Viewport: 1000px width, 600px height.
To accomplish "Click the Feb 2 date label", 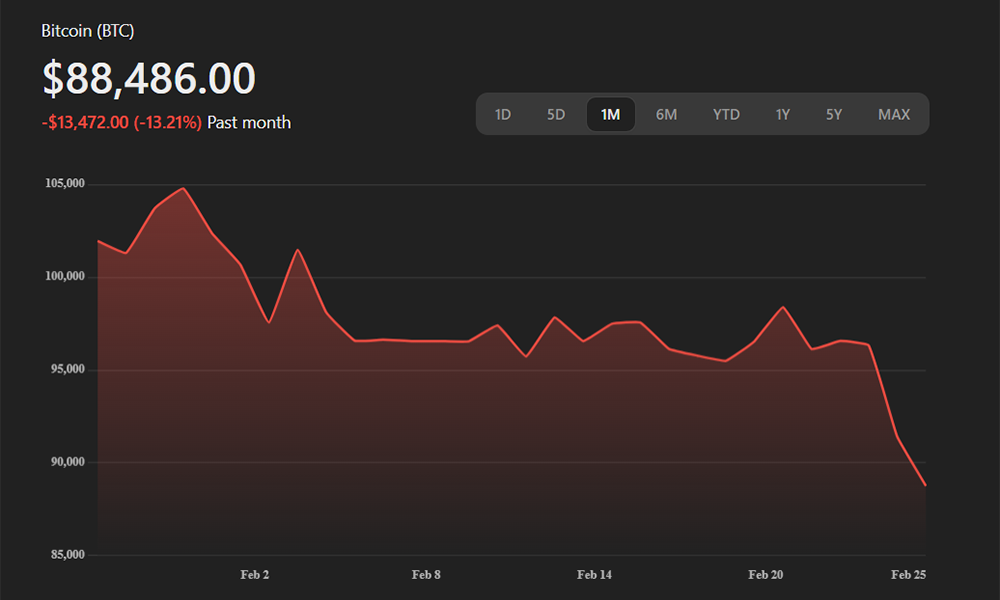I will tap(254, 574).
